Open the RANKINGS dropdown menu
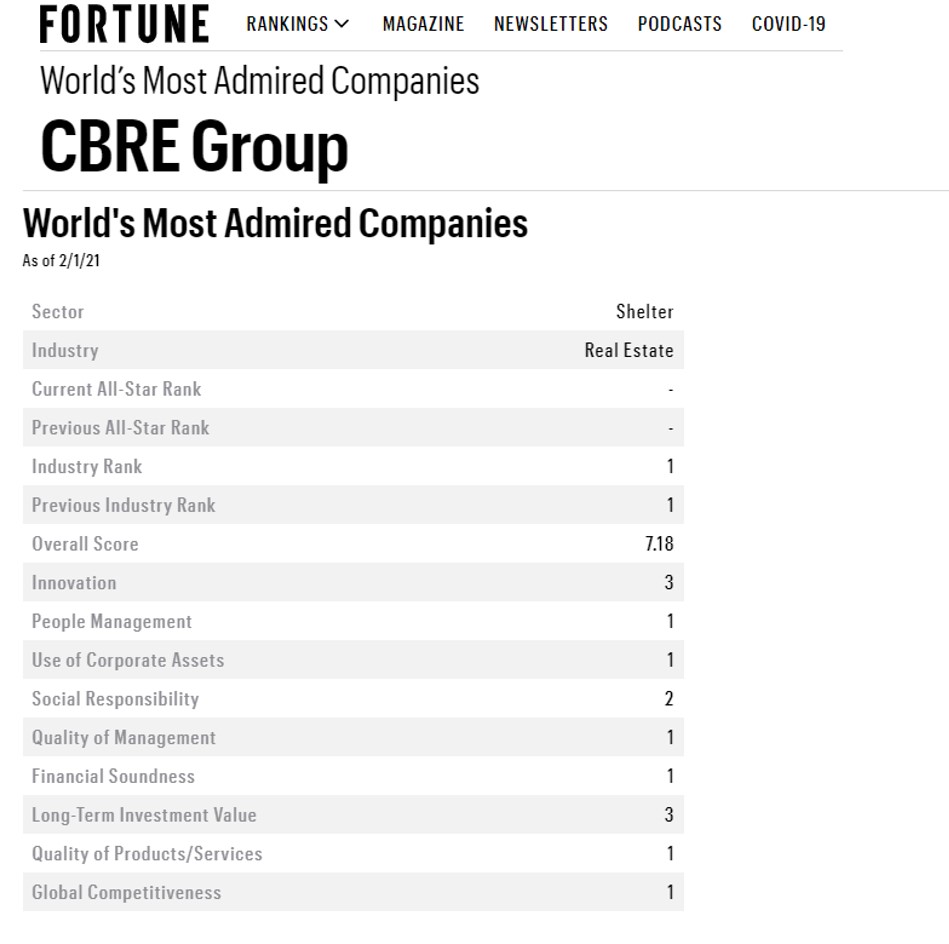 click(288, 24)
